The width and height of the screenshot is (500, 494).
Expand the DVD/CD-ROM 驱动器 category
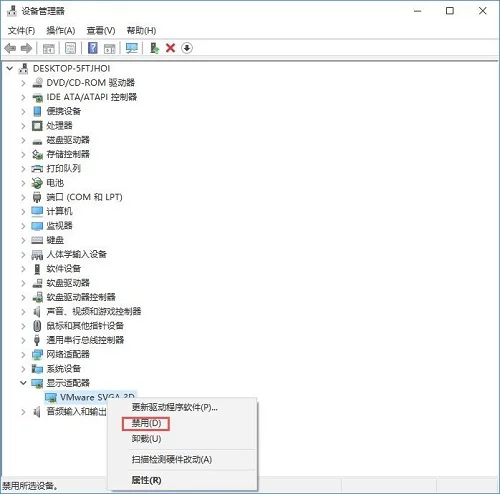pyautogui.click(x=23, y=83)
